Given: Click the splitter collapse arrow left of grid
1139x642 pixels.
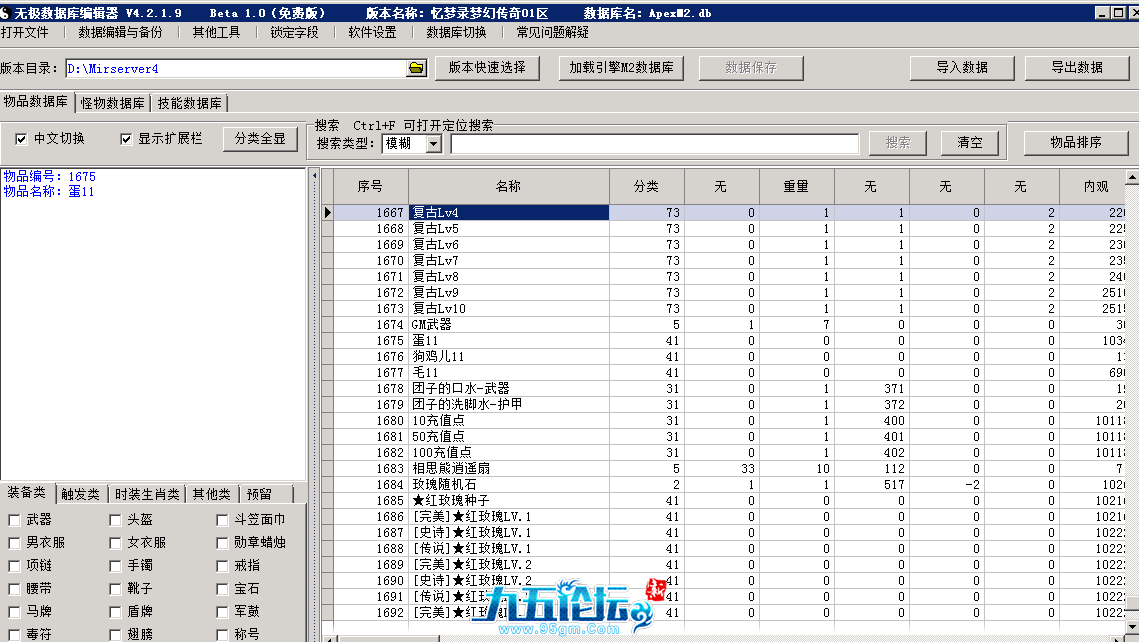Looking at the screenshot, I should (314, 175).
